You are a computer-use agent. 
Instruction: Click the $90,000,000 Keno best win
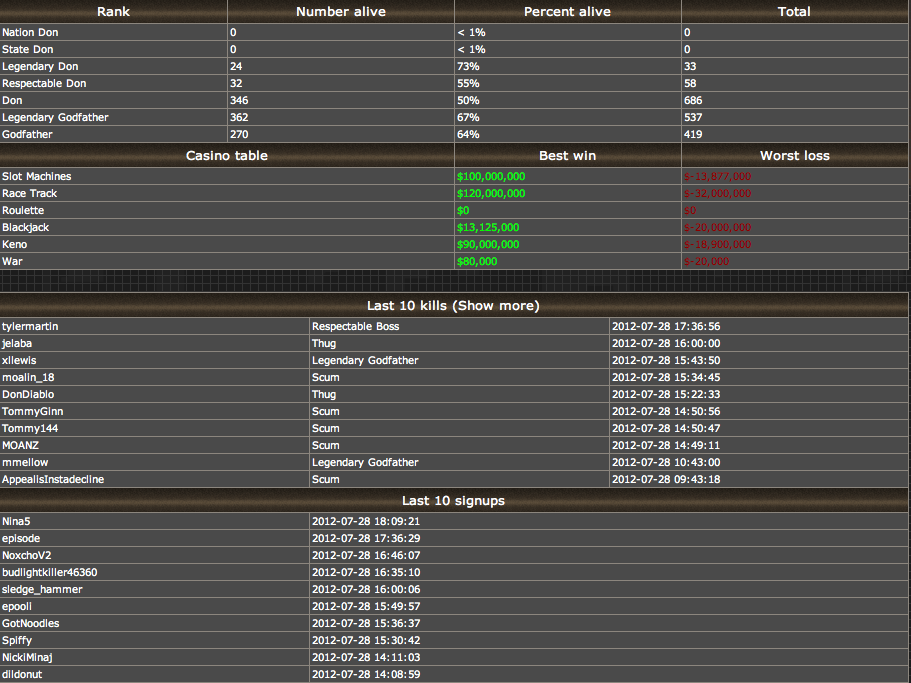(x=488, y=245)
